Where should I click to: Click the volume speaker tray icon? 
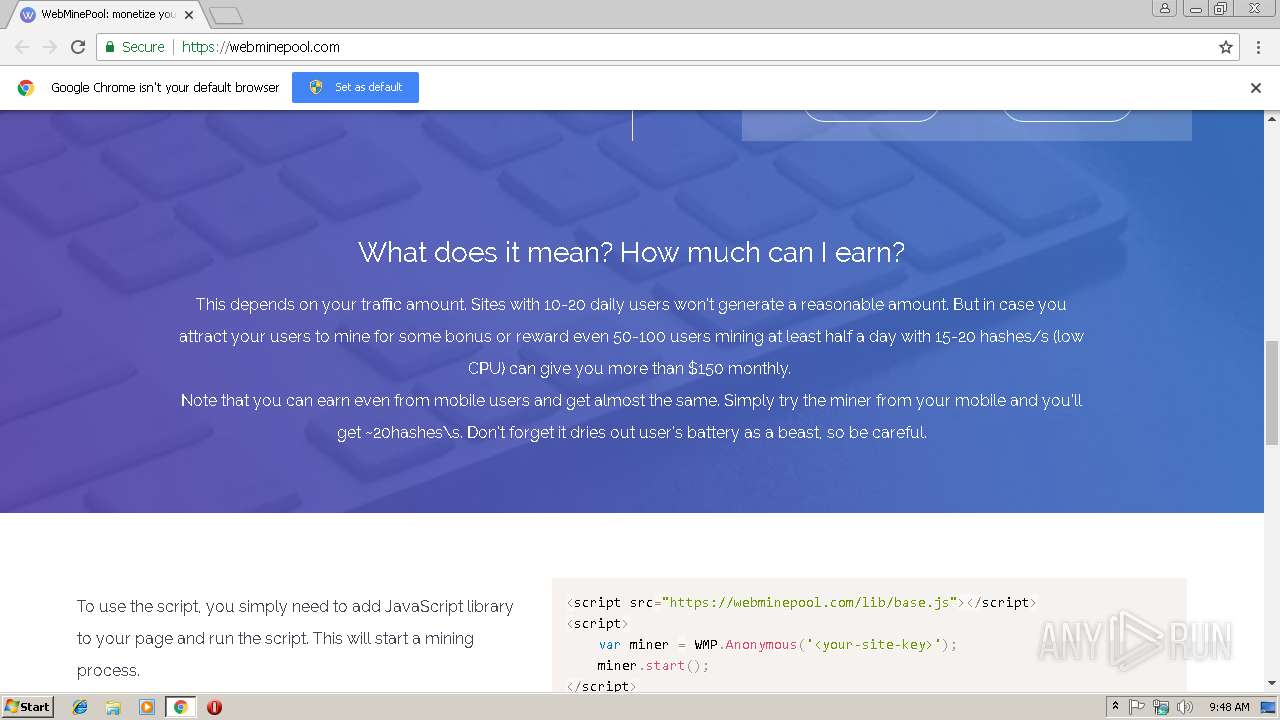pos(1185,707)
